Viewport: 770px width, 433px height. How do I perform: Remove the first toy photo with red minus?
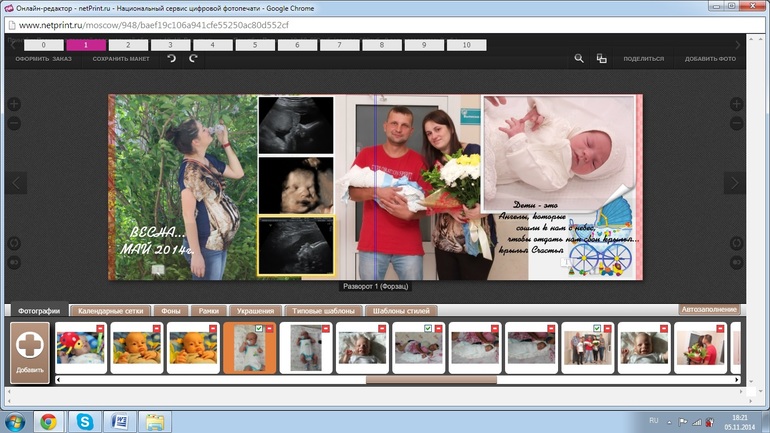click(x=100, y=328)
